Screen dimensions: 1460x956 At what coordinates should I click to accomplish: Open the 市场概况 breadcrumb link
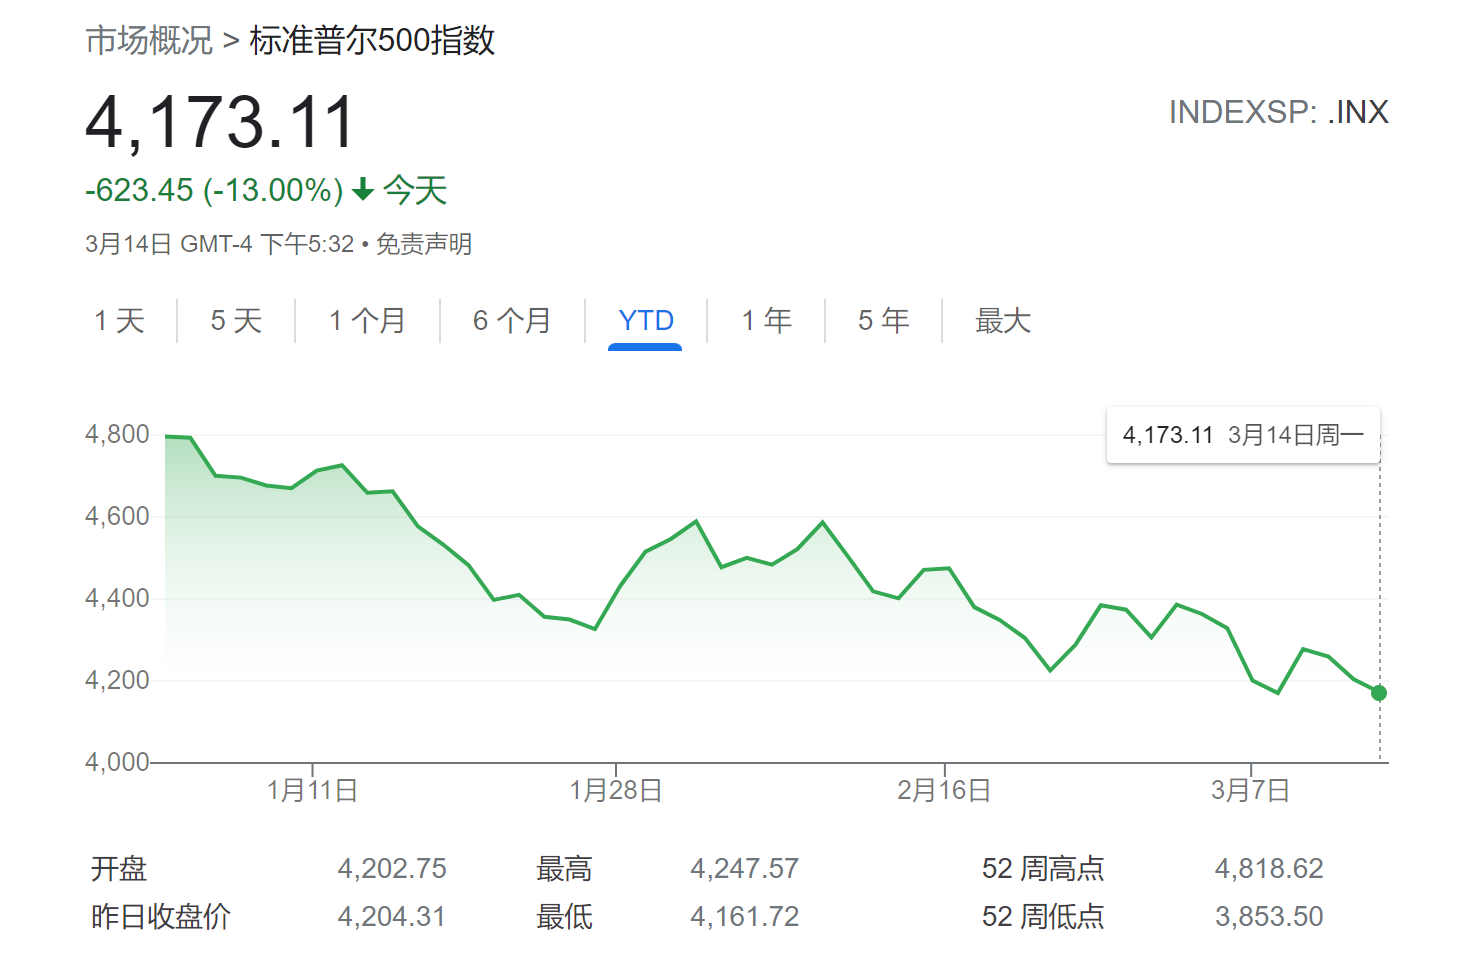[149, 41]
